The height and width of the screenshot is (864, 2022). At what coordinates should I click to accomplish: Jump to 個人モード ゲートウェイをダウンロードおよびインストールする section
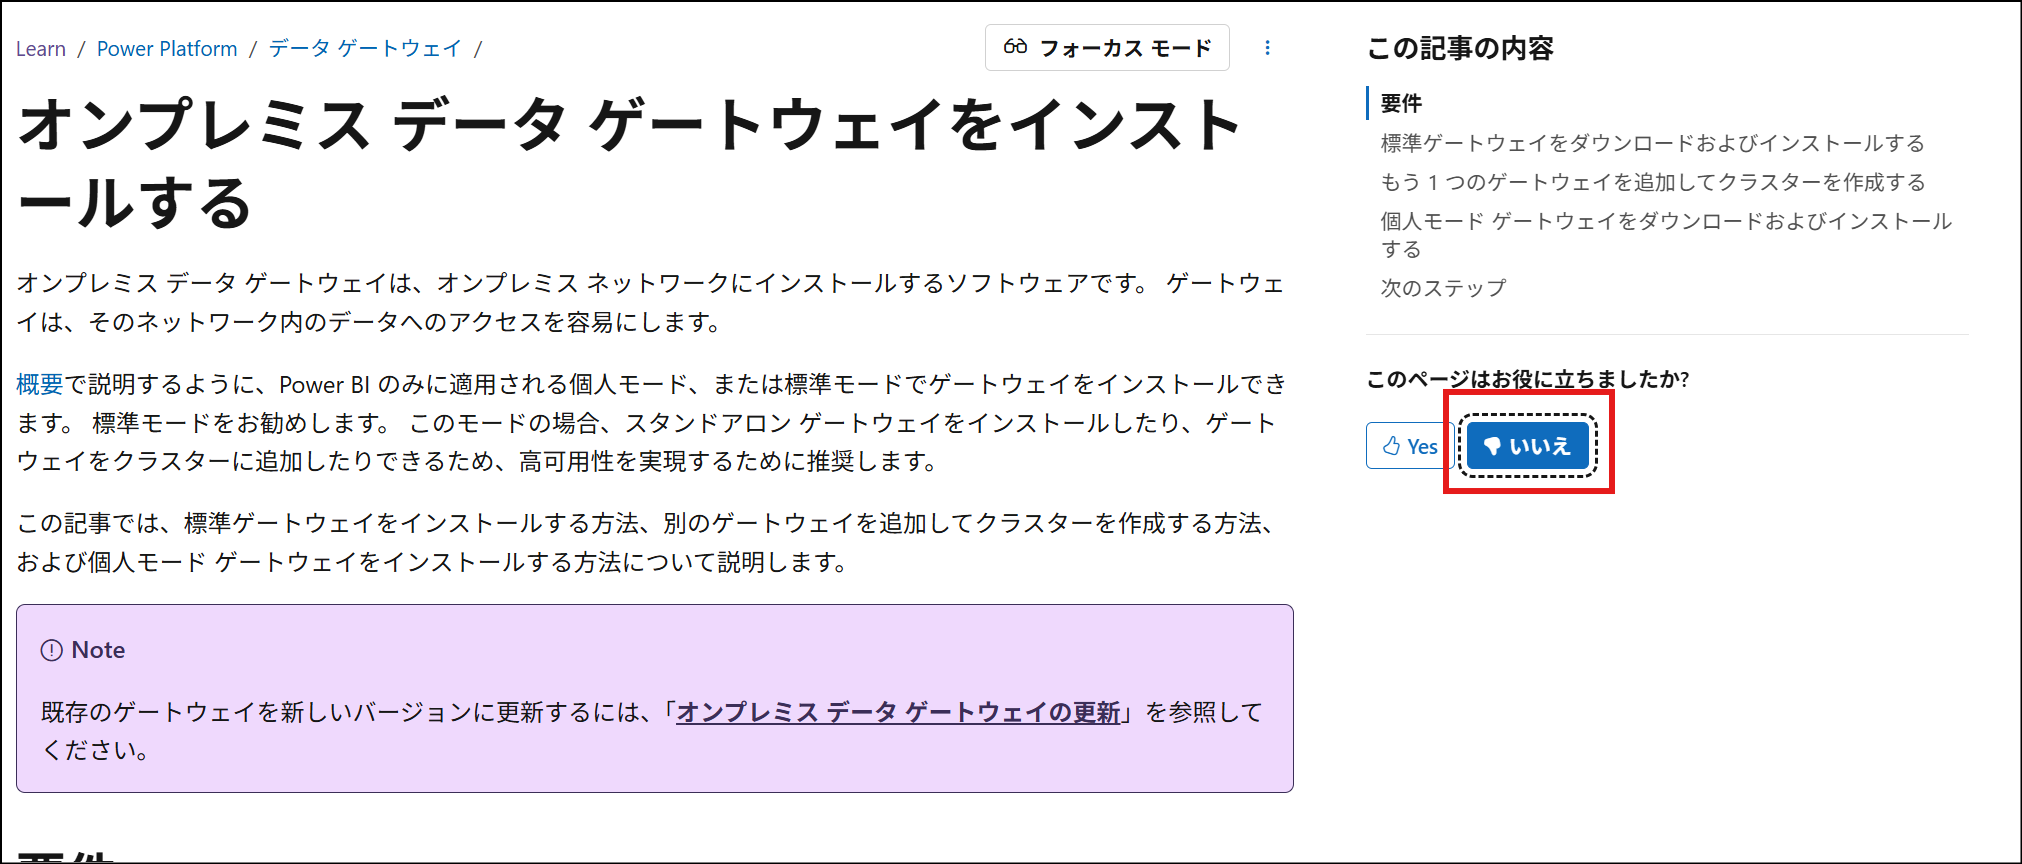pyautogui.click(x=1666, y=234)
